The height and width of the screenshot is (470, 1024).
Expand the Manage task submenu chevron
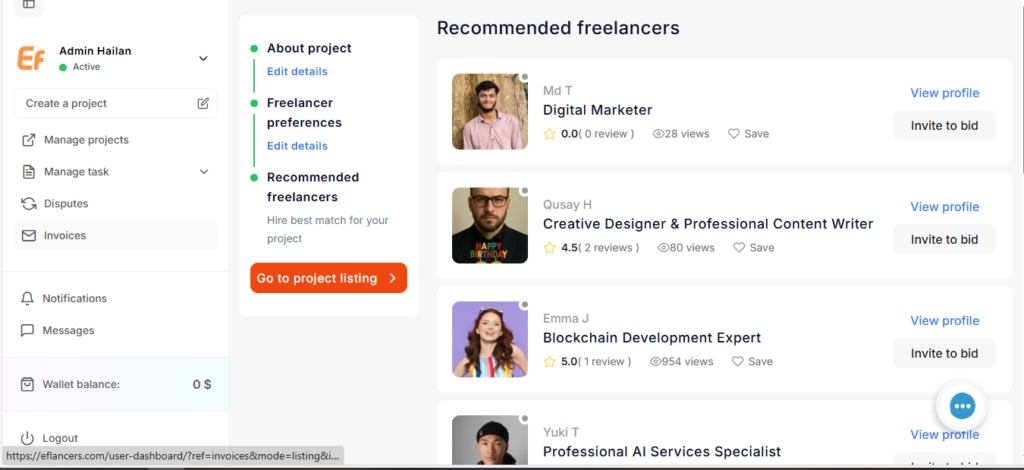(x=204, y=172)
